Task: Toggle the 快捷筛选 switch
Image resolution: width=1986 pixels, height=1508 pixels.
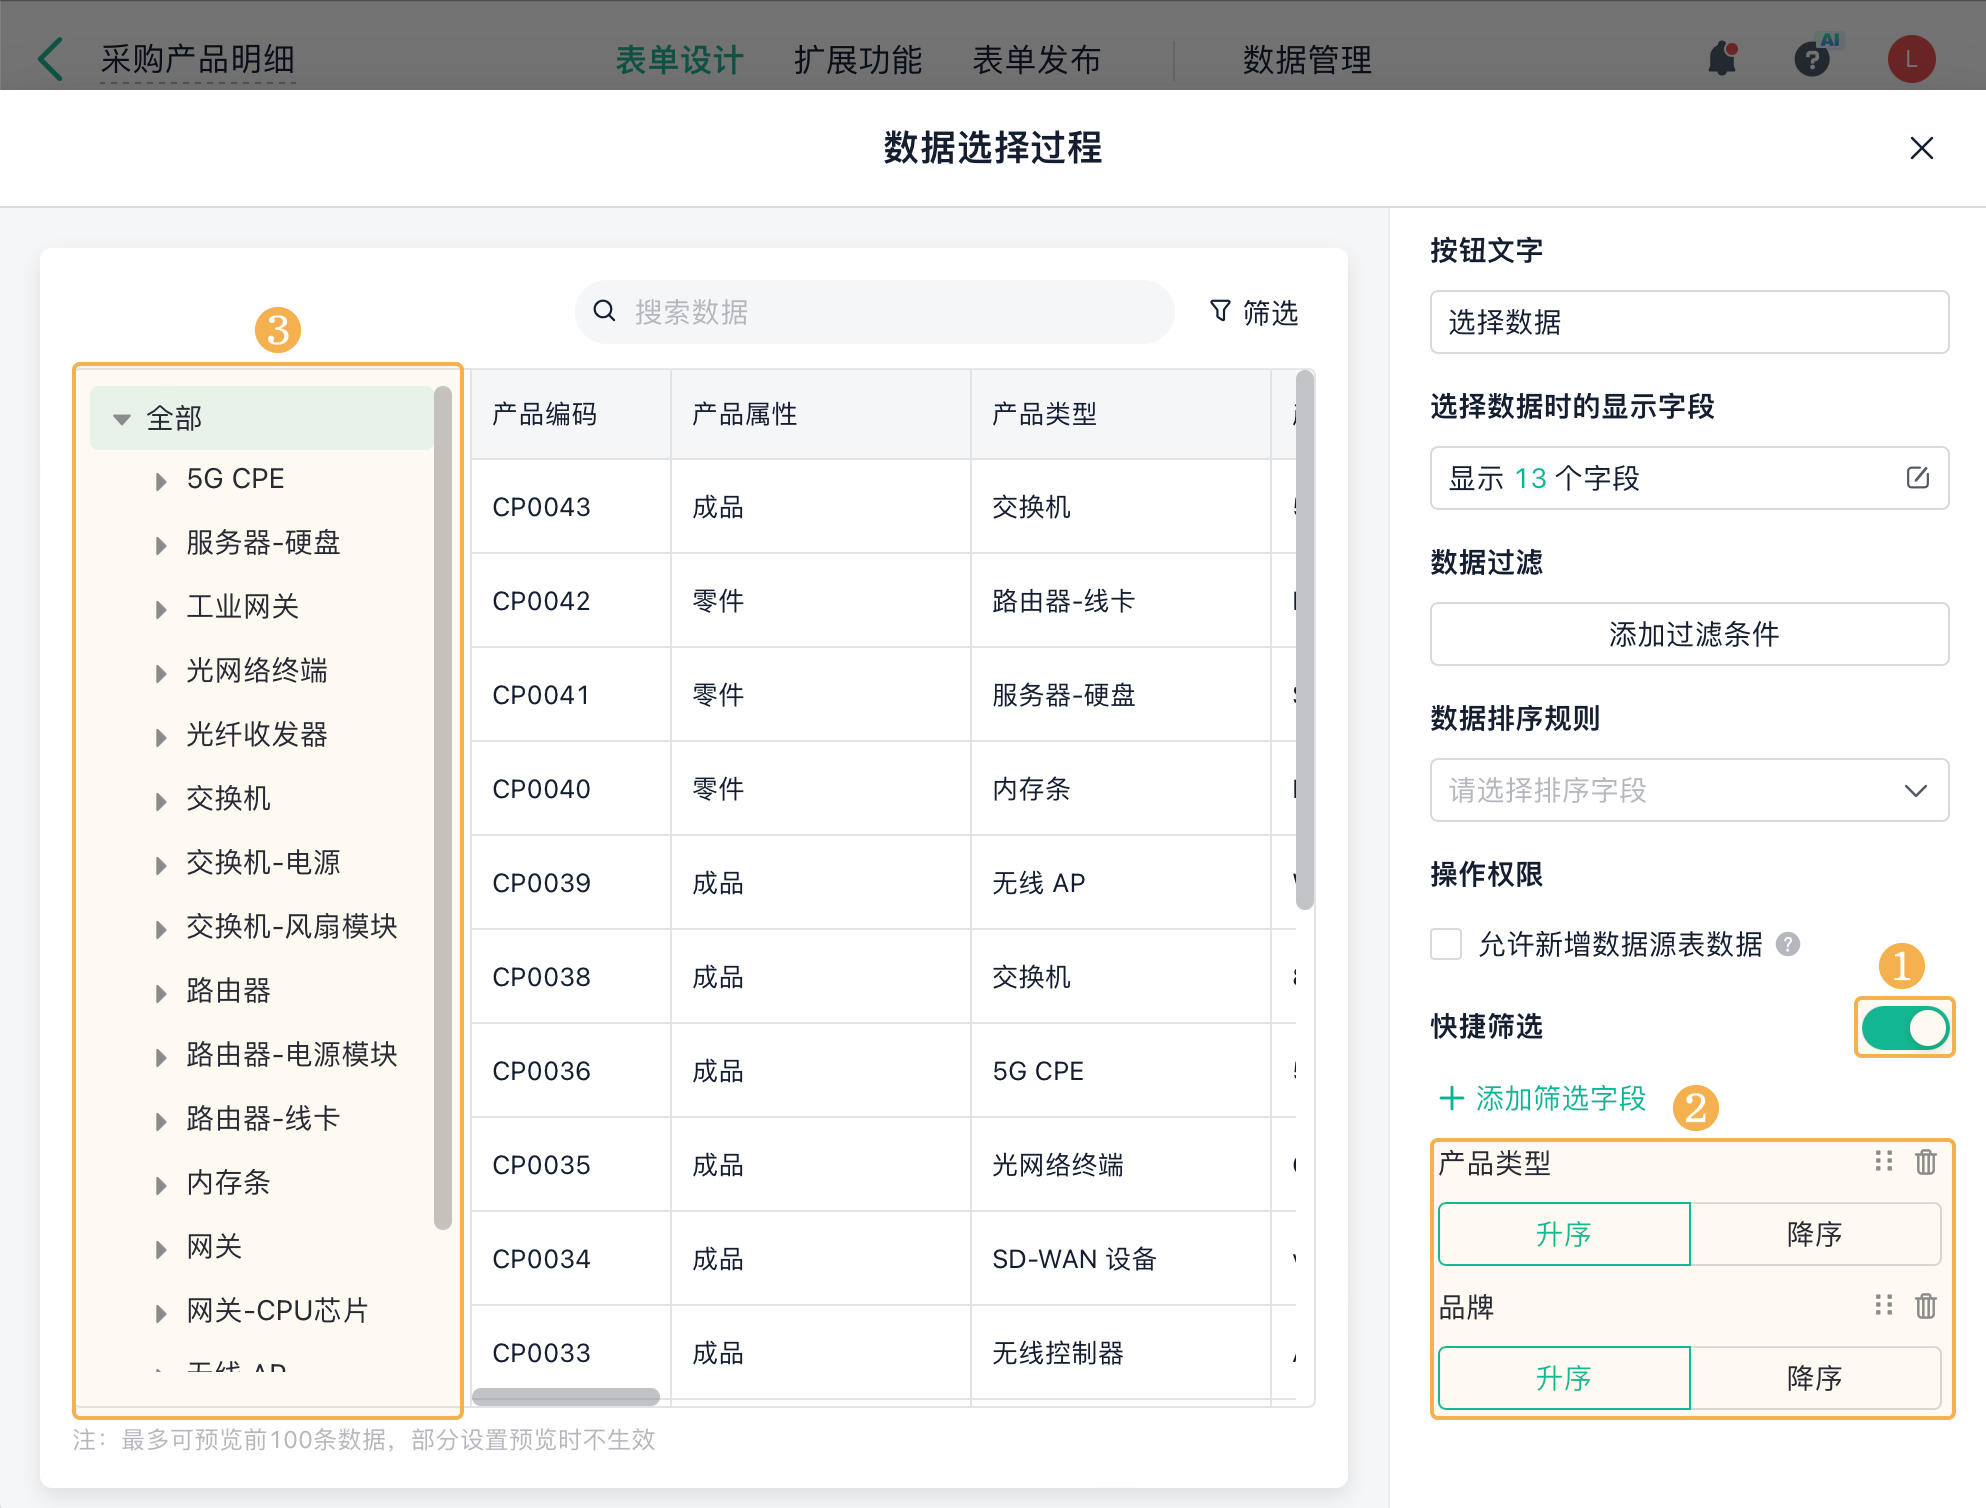Action: click(x=1904, y=1027)
